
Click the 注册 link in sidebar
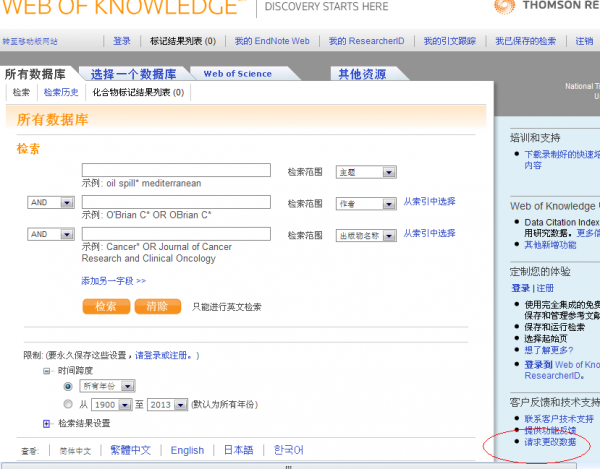click(545, 288)
